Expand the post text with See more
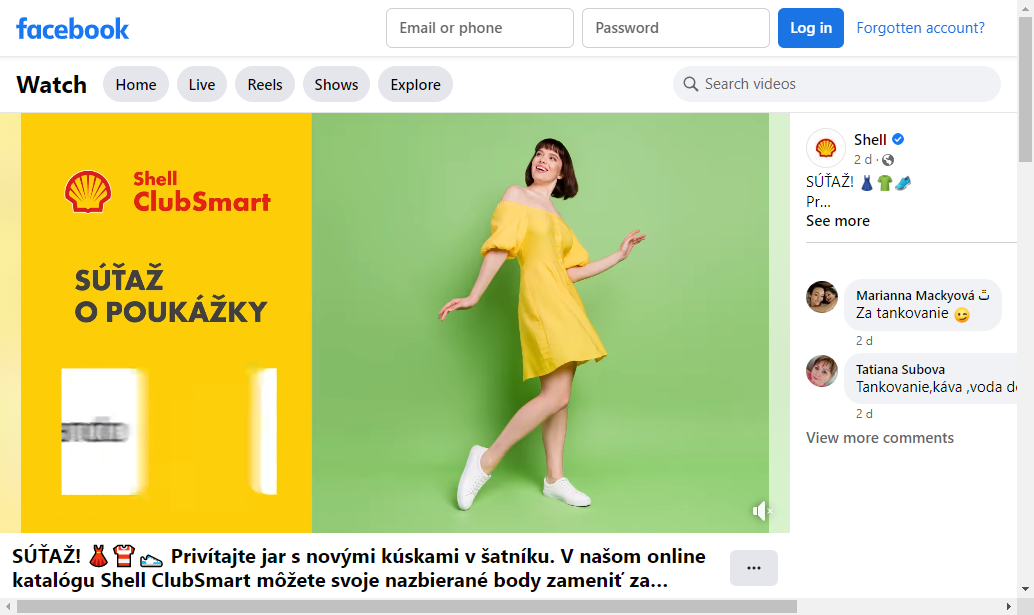 (x=837, y=221)
